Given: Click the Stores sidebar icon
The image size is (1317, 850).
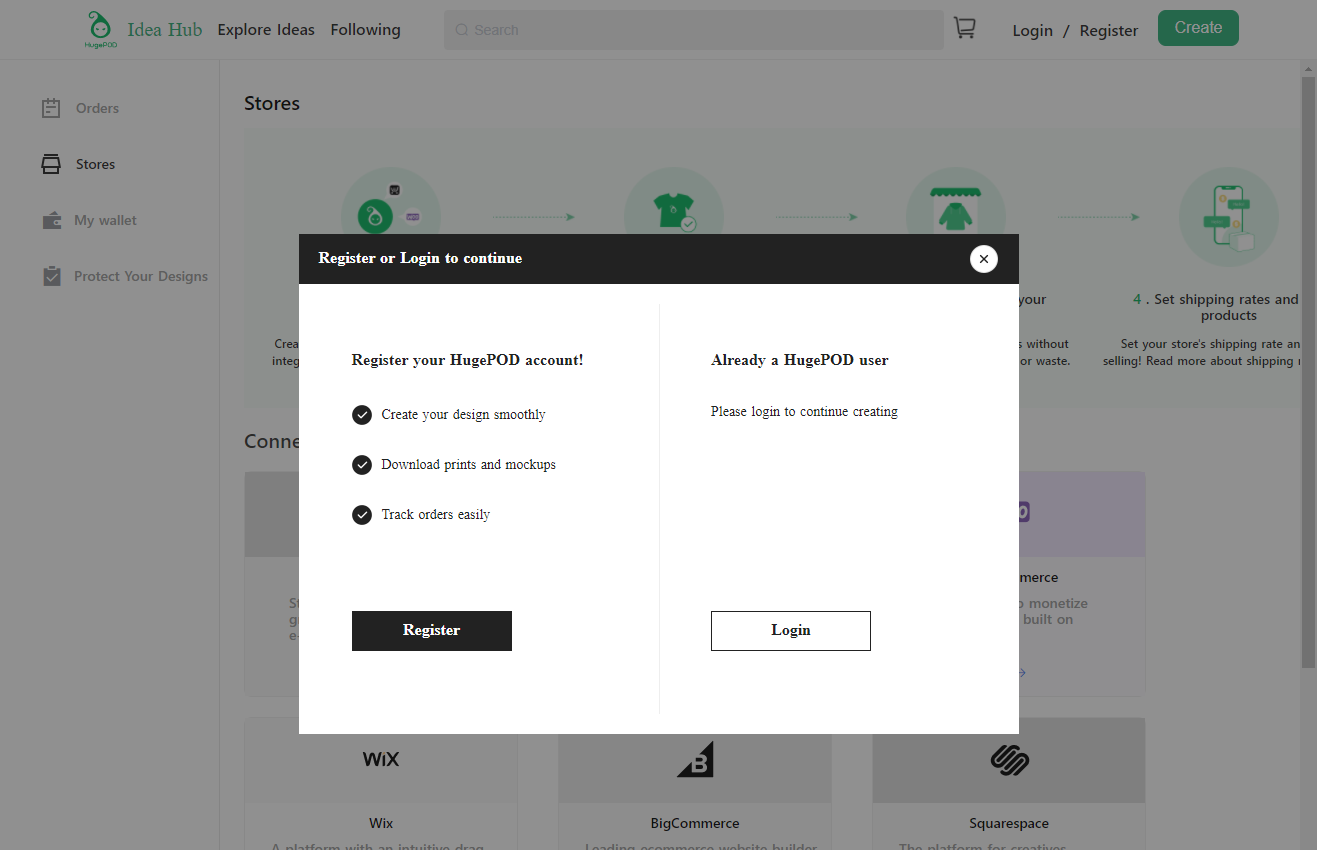Looking at the screenshot, I should 51,164.
